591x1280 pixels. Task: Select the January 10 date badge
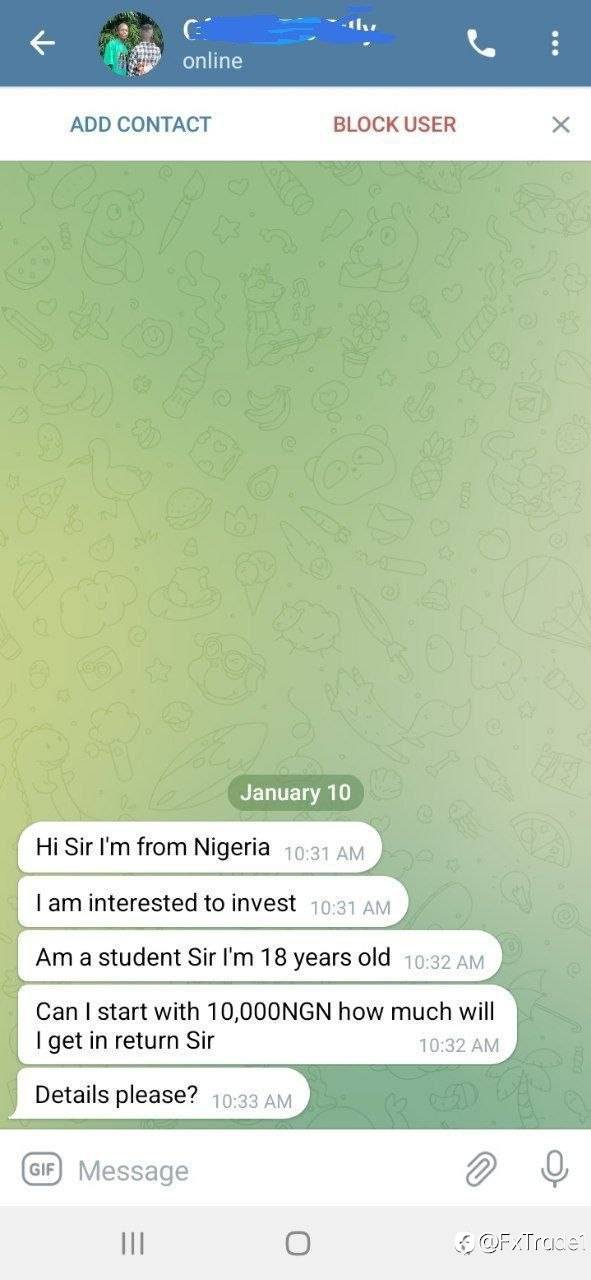click(296, 793)
